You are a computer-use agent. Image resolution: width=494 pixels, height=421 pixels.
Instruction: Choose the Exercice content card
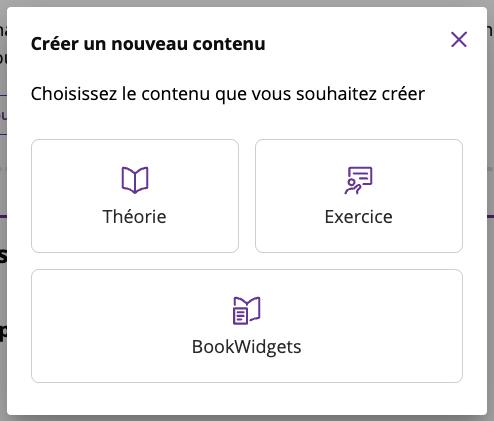click(x=359, y=196)
